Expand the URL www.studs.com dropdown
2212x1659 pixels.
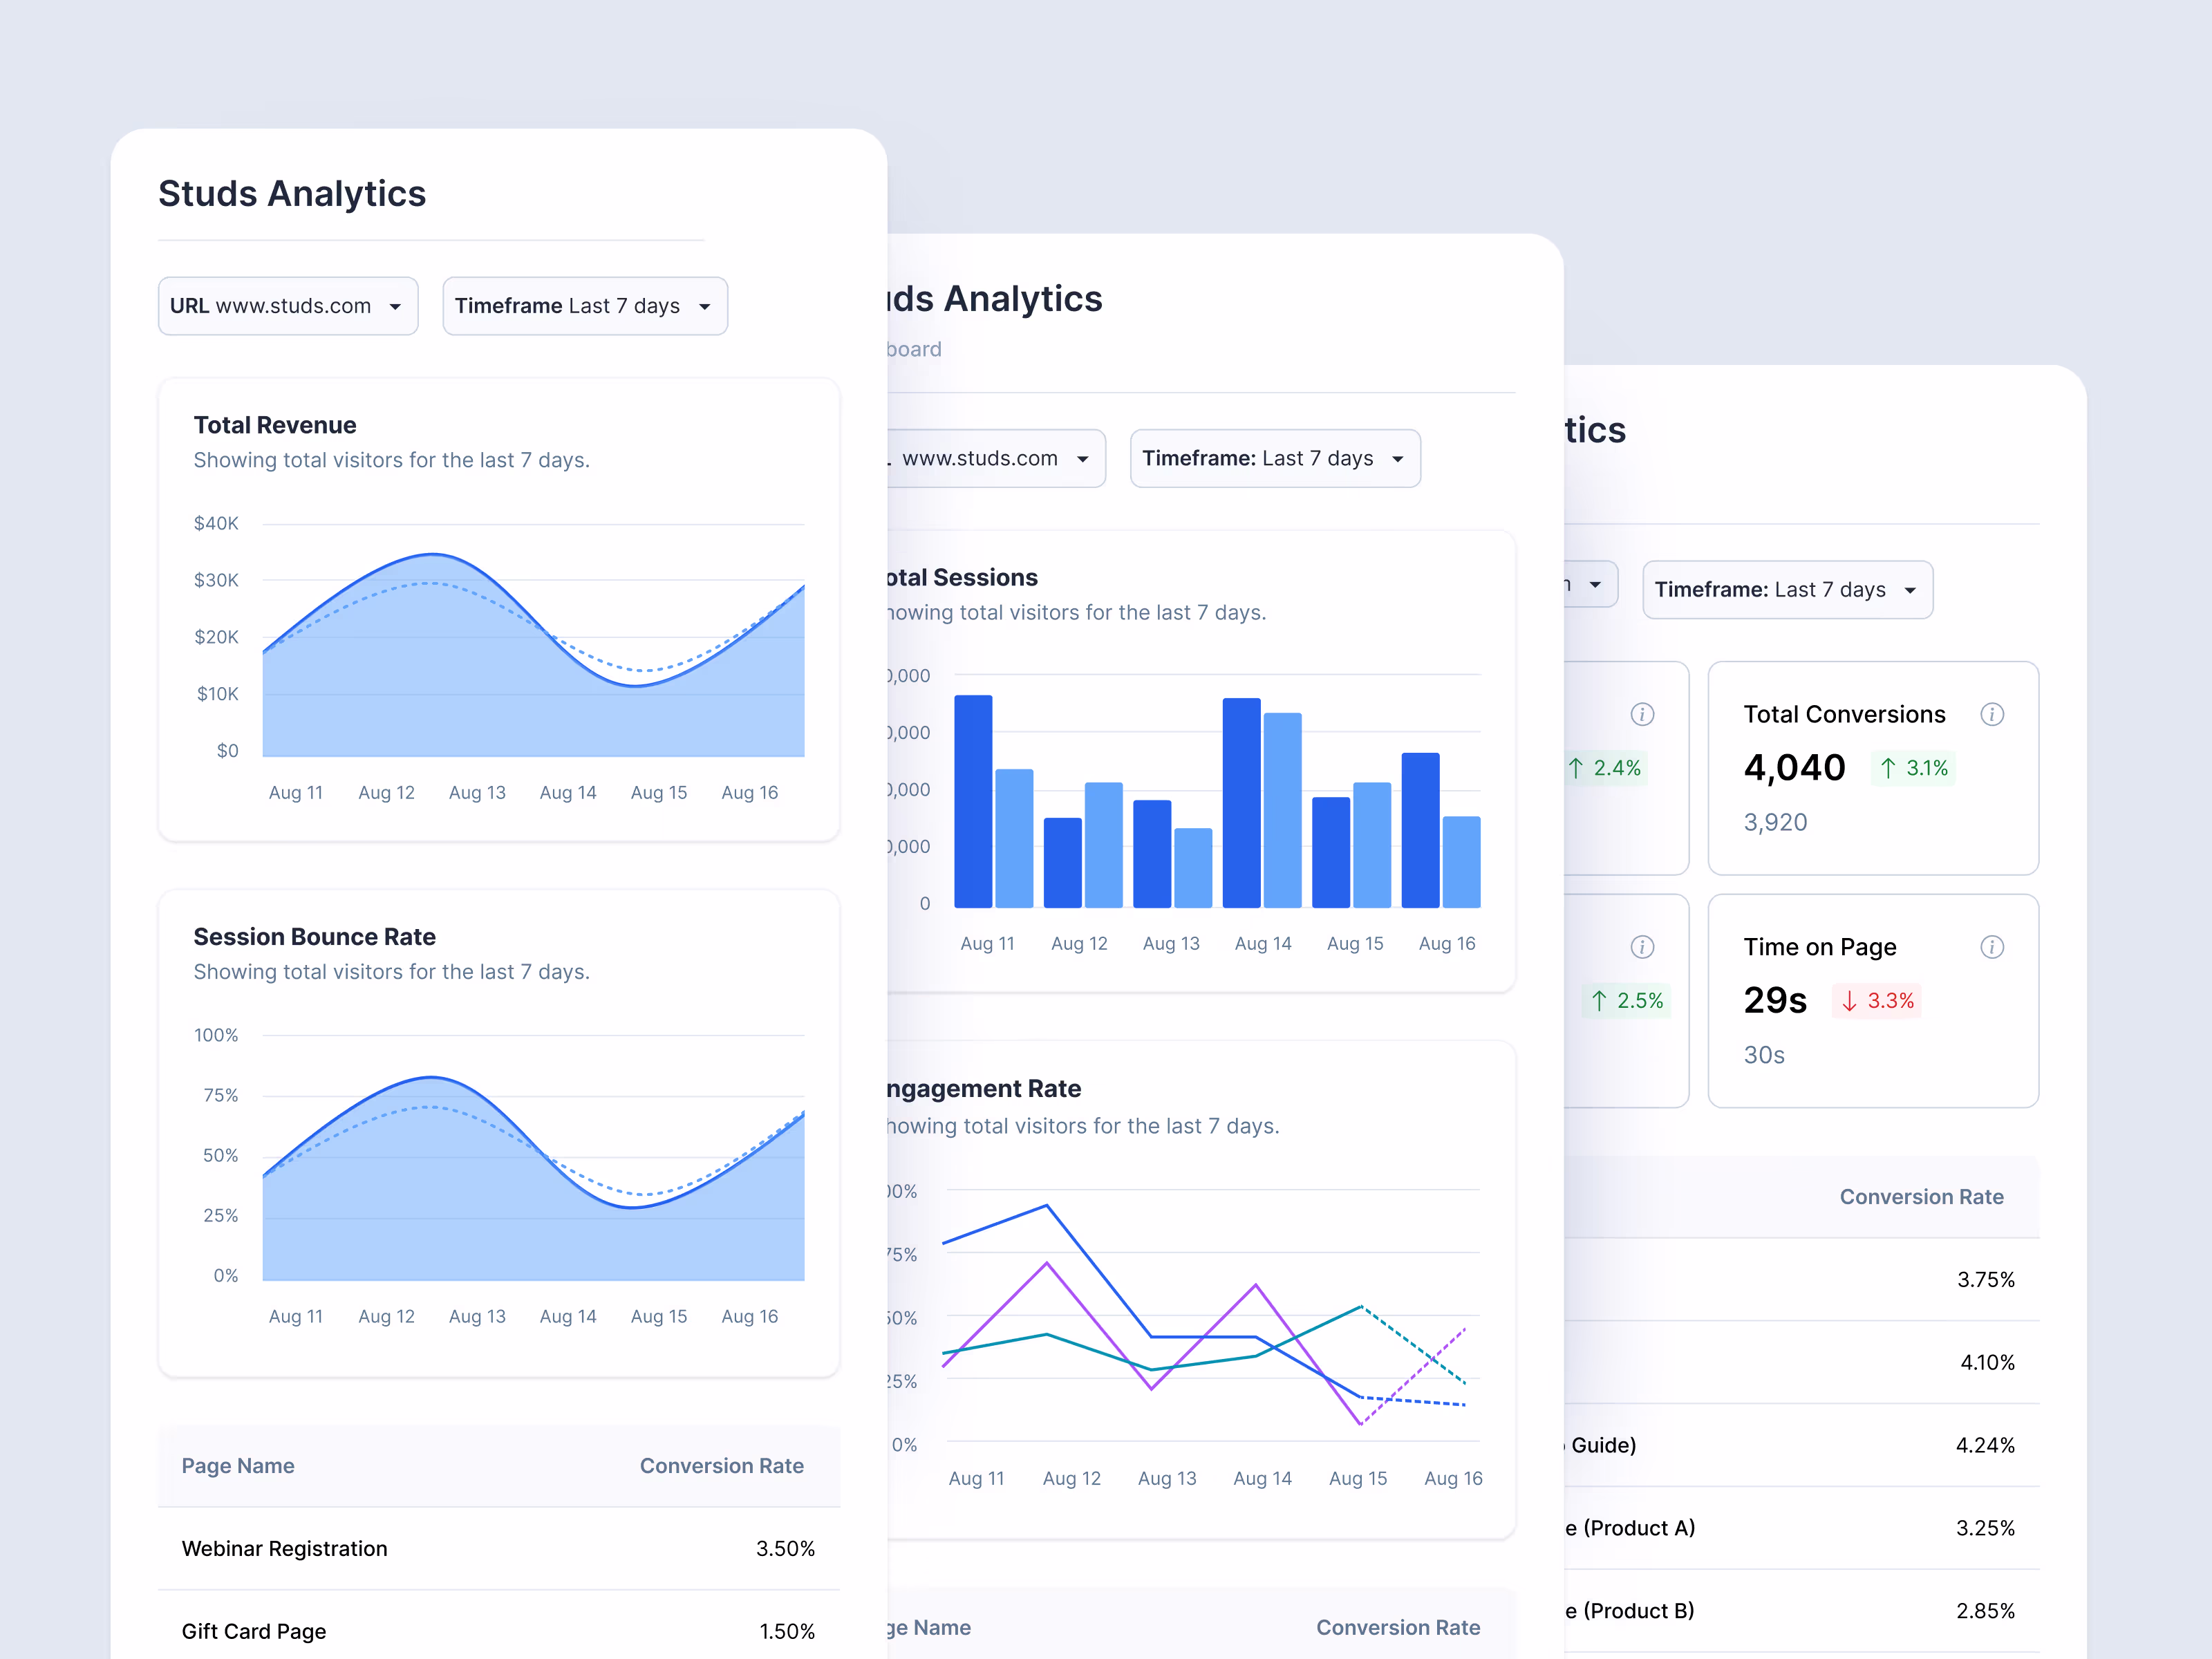(x=288, y=306)
